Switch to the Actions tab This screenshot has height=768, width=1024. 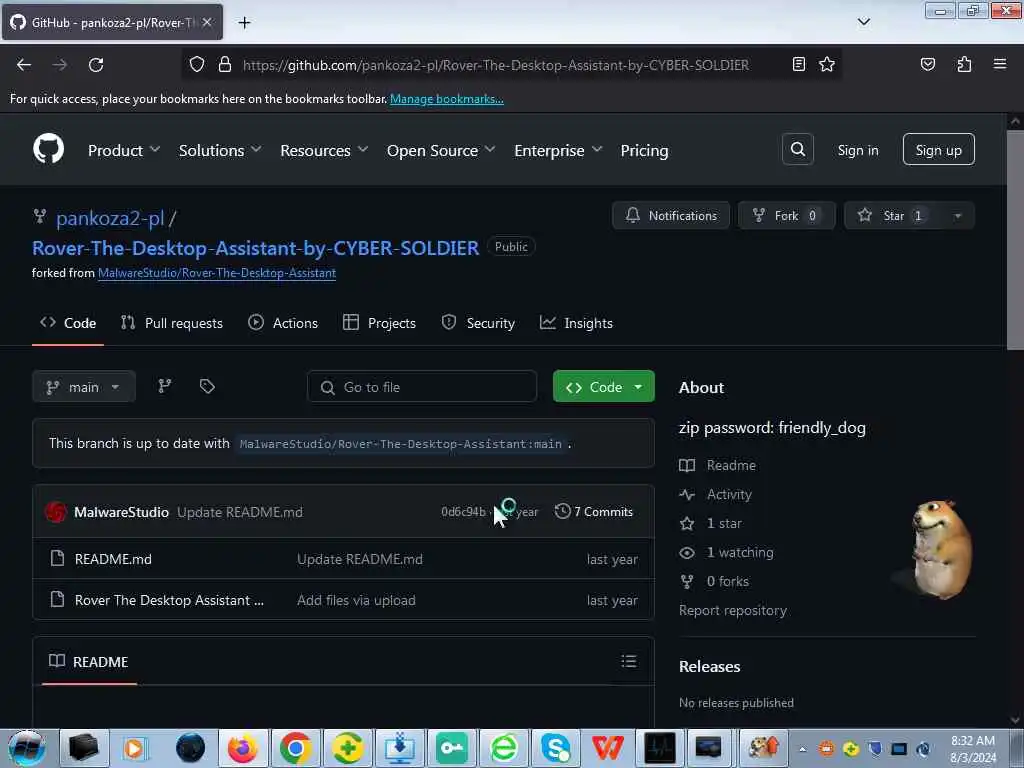click(x=283, y=323)
